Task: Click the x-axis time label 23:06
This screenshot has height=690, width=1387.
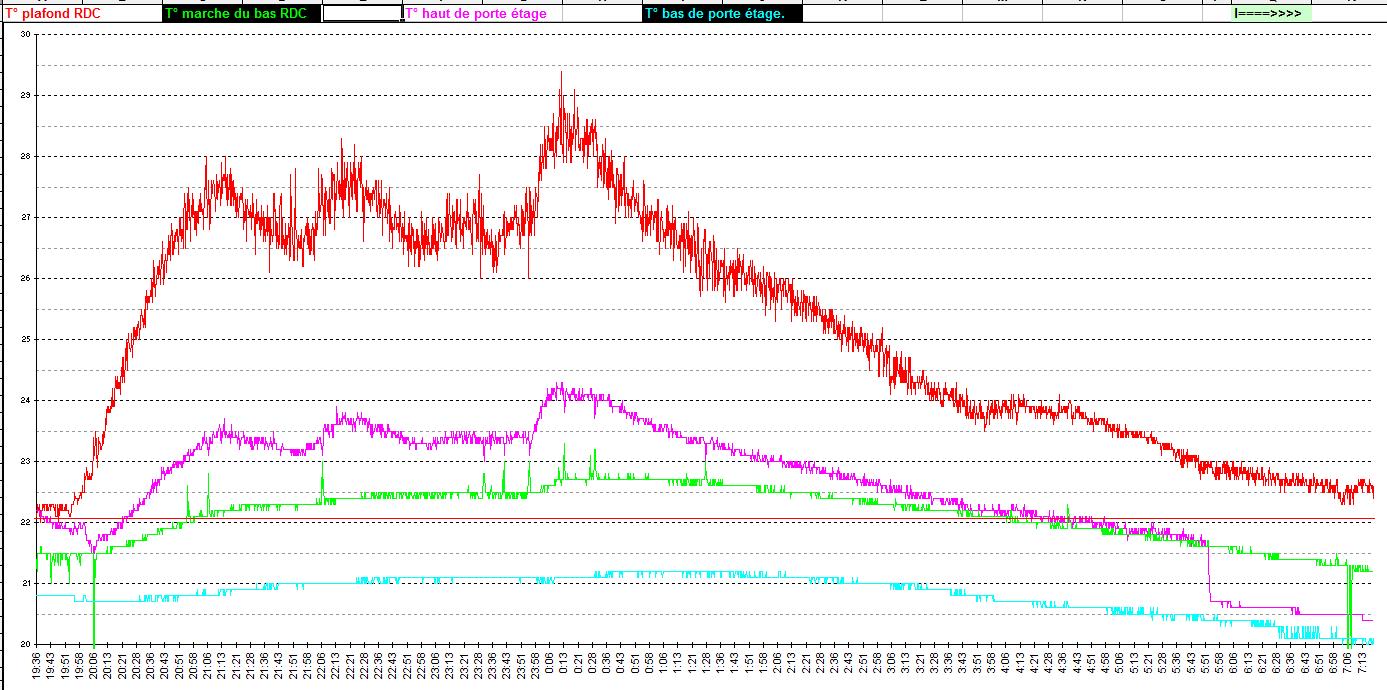Action: coord(435,664)
